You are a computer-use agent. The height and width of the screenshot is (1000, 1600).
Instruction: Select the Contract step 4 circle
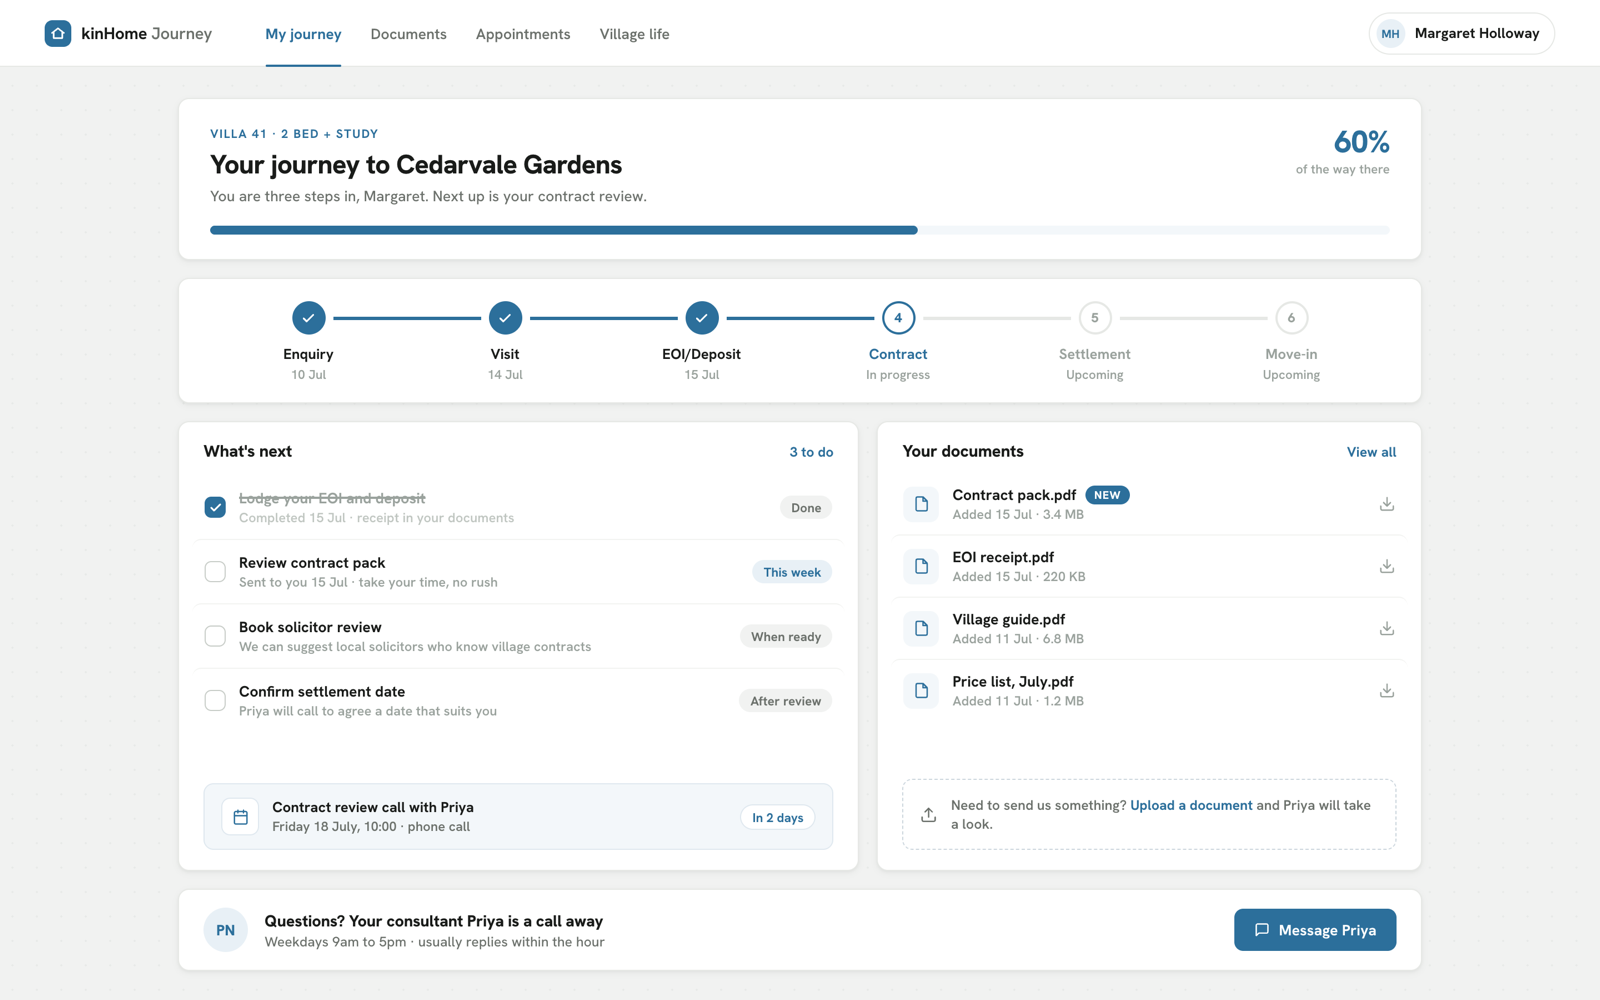pos(898,318)
